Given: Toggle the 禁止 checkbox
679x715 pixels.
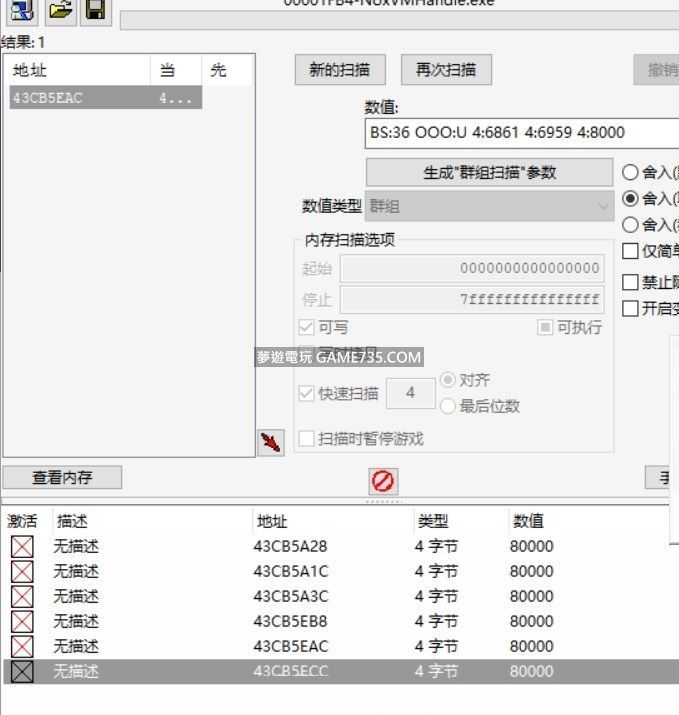Looking at the screenshot, I should pos(630,282).
